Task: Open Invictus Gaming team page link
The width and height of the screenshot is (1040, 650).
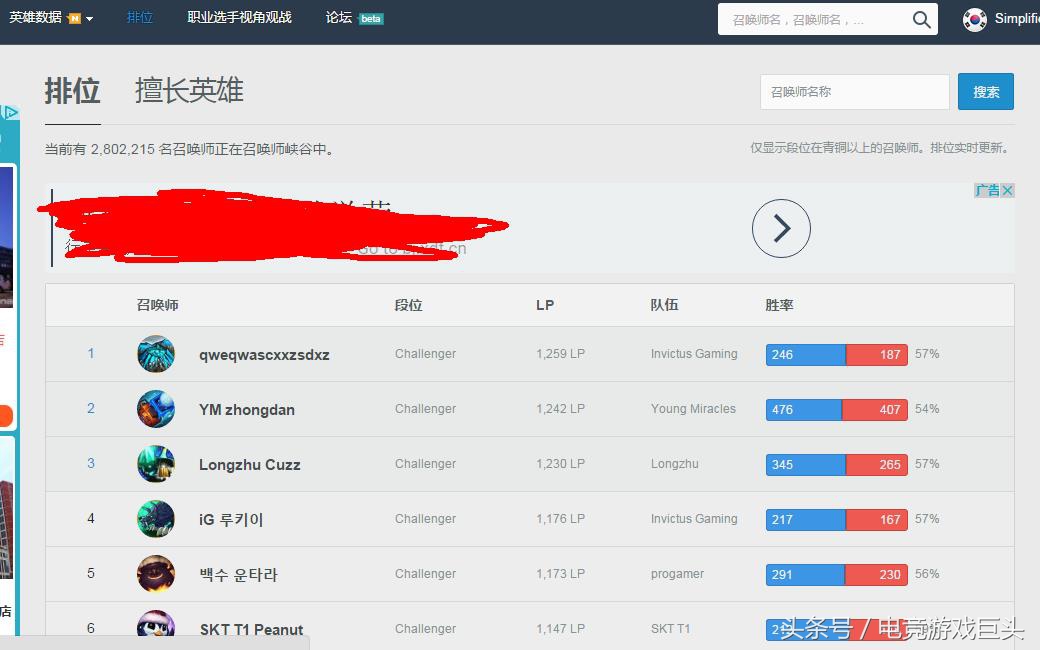Action: tap(694, 354)
